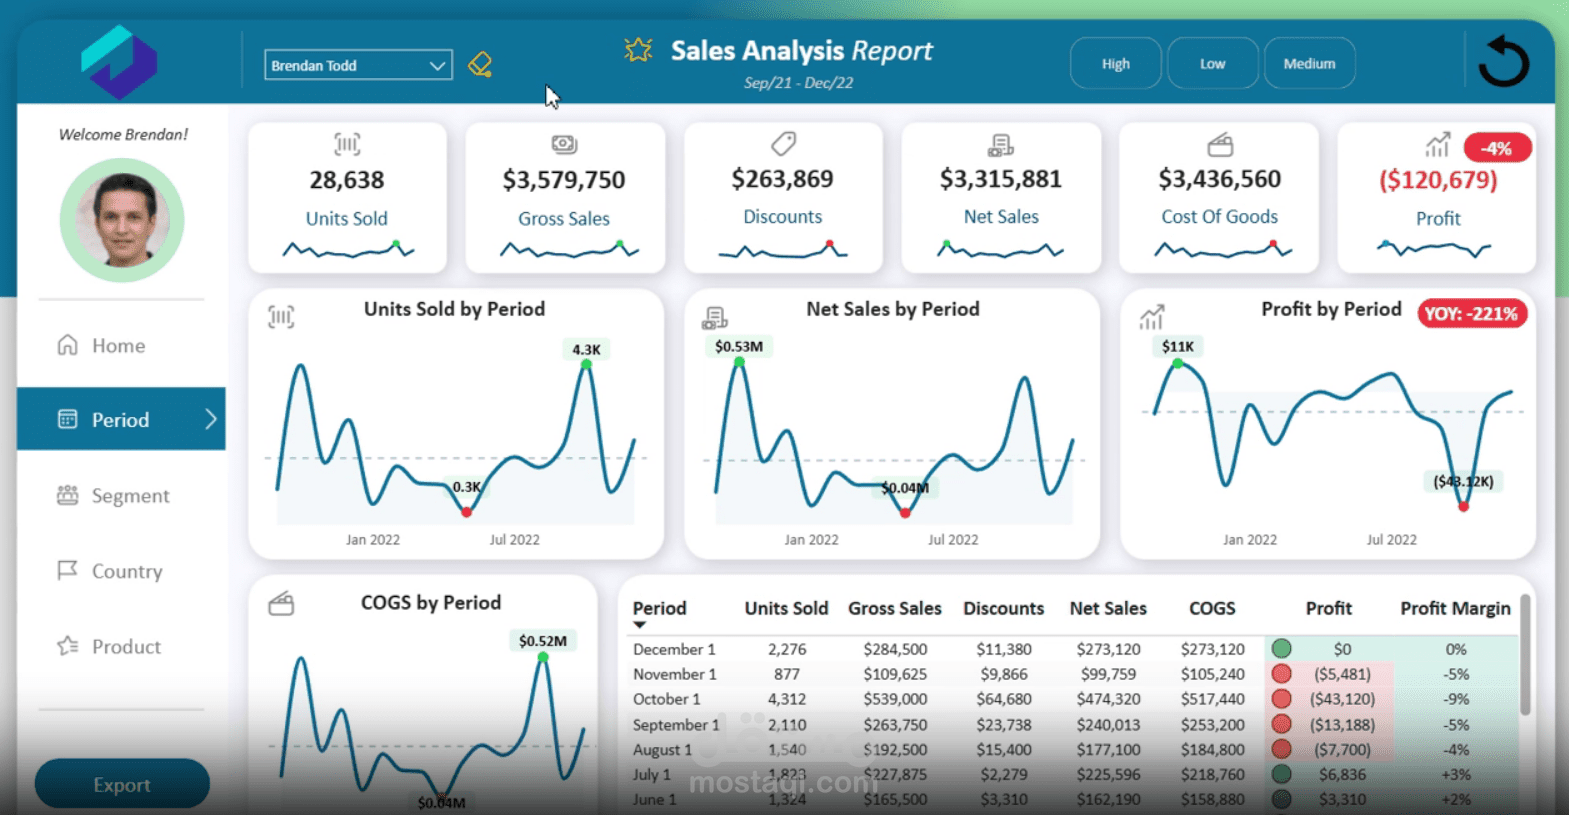Click the register icon in Net Sales by Period
1569x815 pixels.
click(x=715, y=319)
